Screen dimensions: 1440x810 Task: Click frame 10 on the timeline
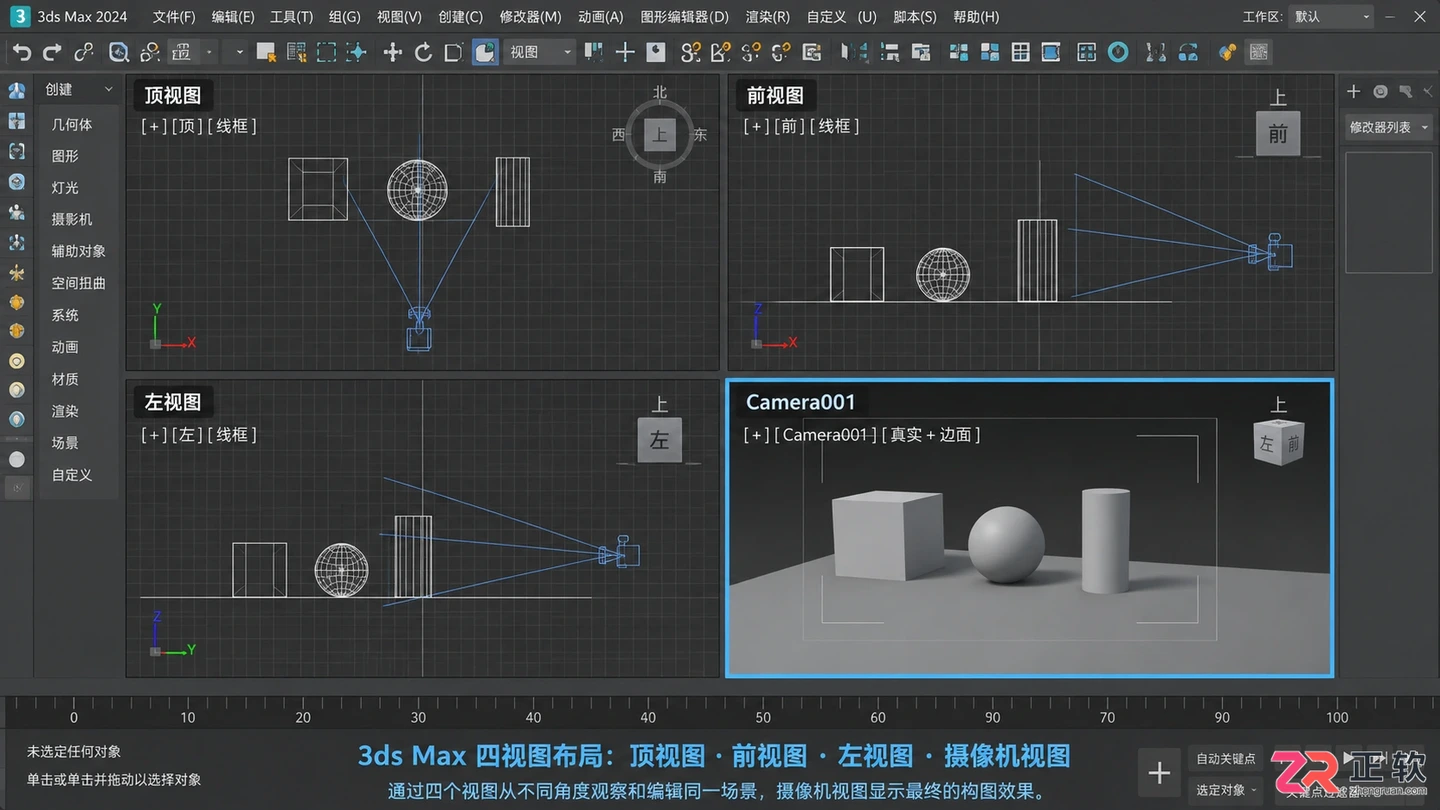[x=188, y=717]
